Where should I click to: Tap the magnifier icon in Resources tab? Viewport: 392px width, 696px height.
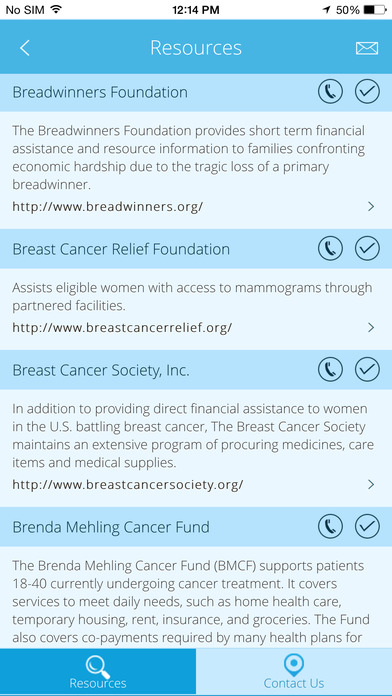(x=98, y=664)
